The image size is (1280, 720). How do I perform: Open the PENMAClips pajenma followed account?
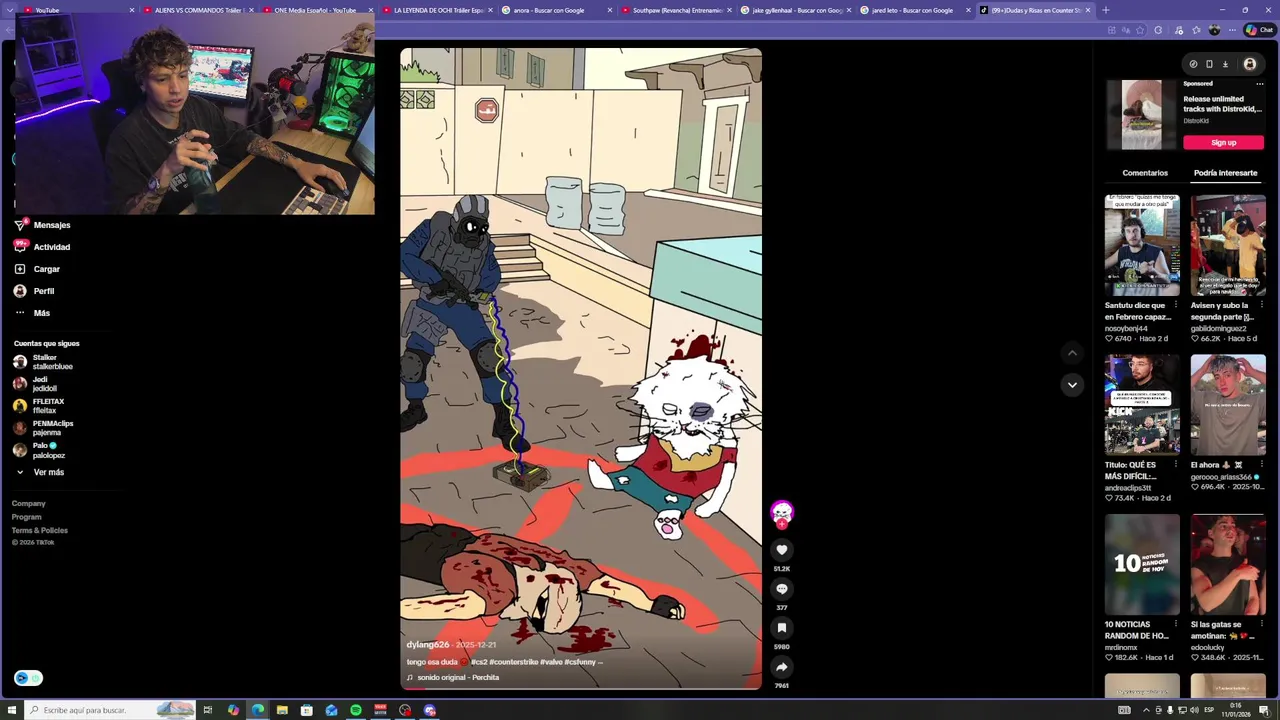coord(42,428)
